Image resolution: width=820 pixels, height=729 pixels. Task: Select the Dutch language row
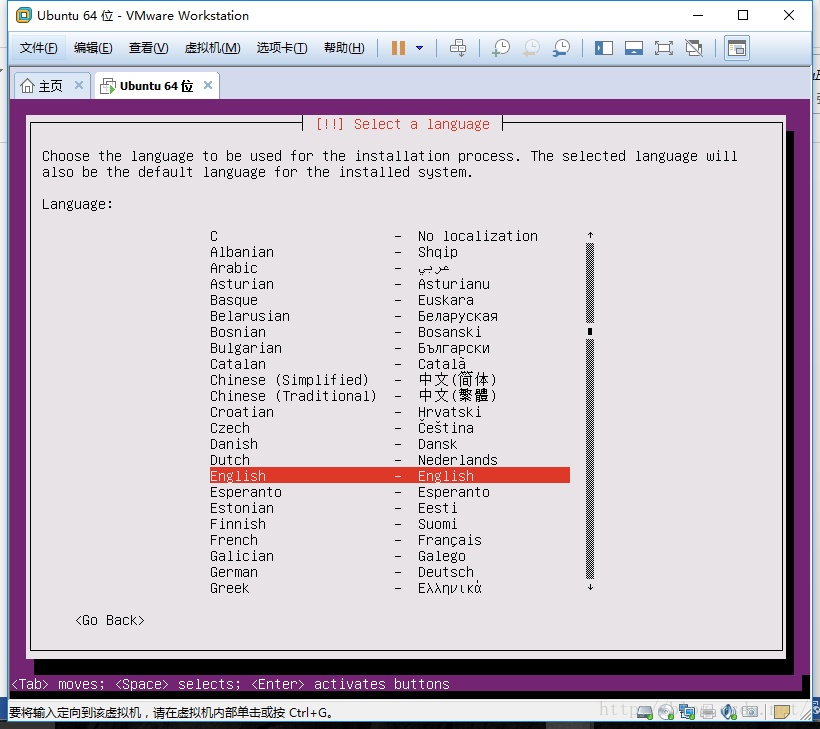tap(390, 460)
